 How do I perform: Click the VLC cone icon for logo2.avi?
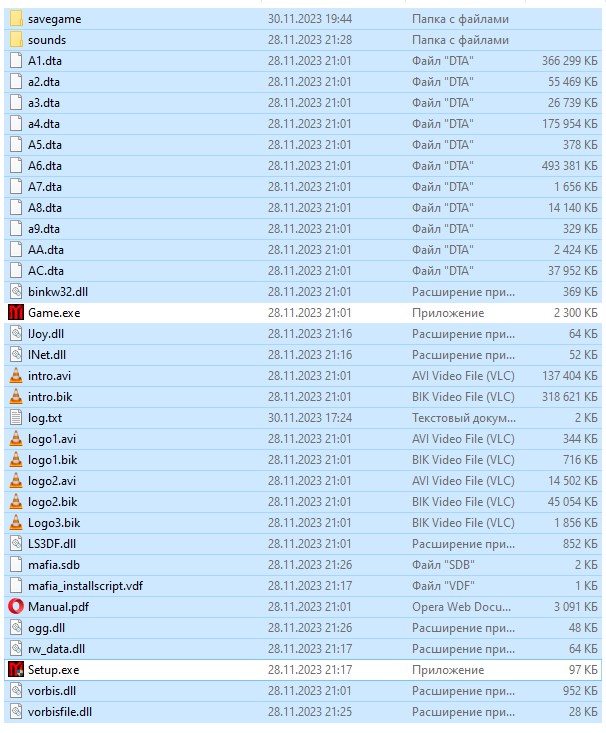16,481
